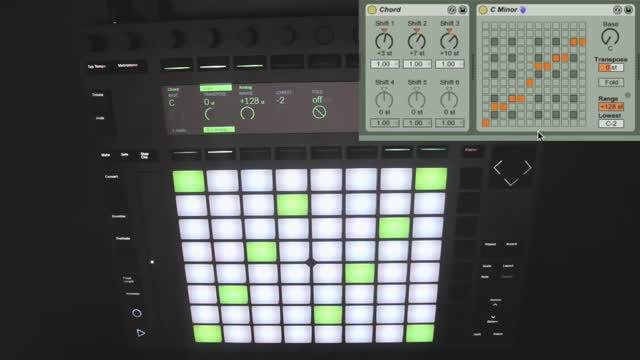640x360 pixels.
Task: Click the Scale note matrix grid
Action: pos(533,74)
